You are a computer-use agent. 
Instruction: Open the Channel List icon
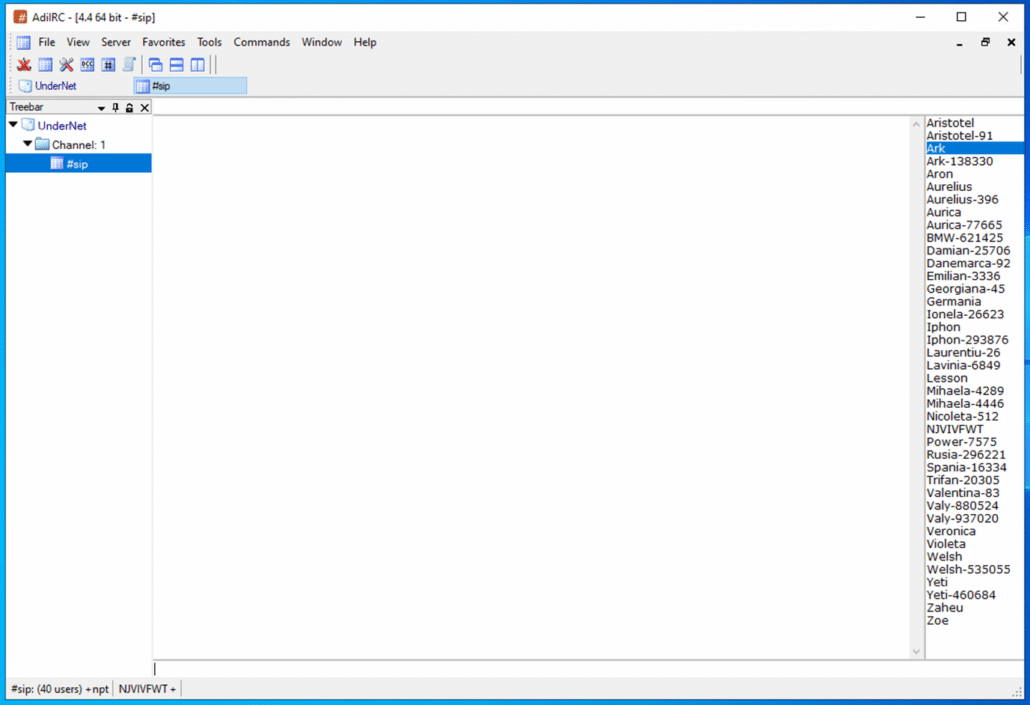pos(108,64)
